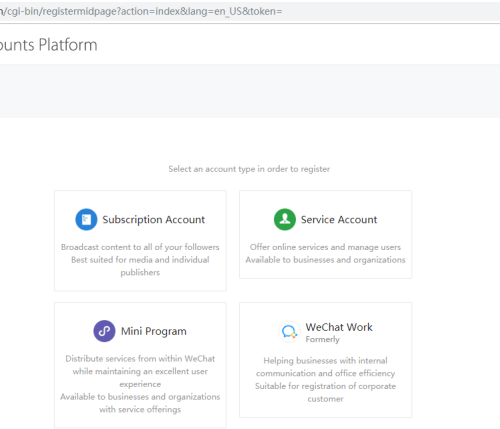Click the Platform page header title

point(49,45)
